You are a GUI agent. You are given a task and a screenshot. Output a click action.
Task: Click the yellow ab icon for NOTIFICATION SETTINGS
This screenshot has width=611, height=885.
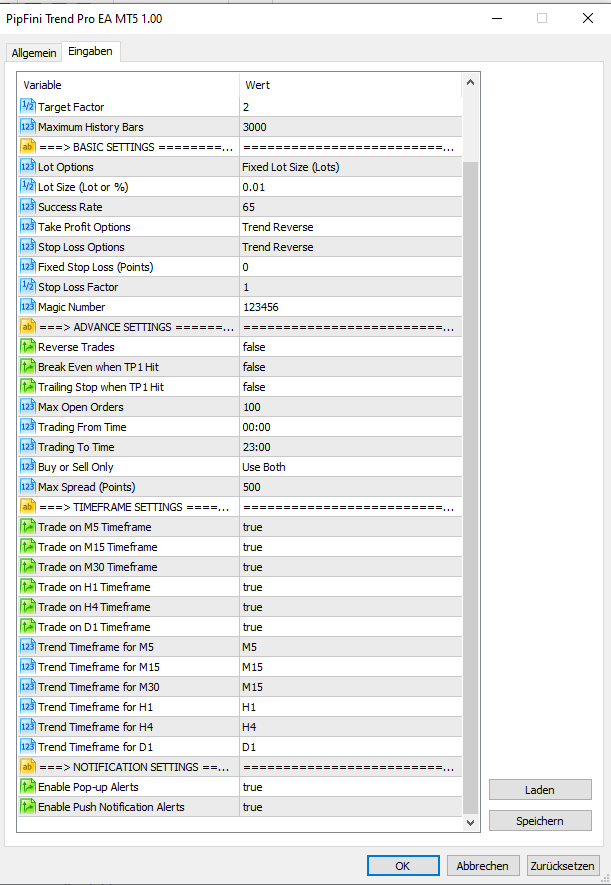coord(28,766)
